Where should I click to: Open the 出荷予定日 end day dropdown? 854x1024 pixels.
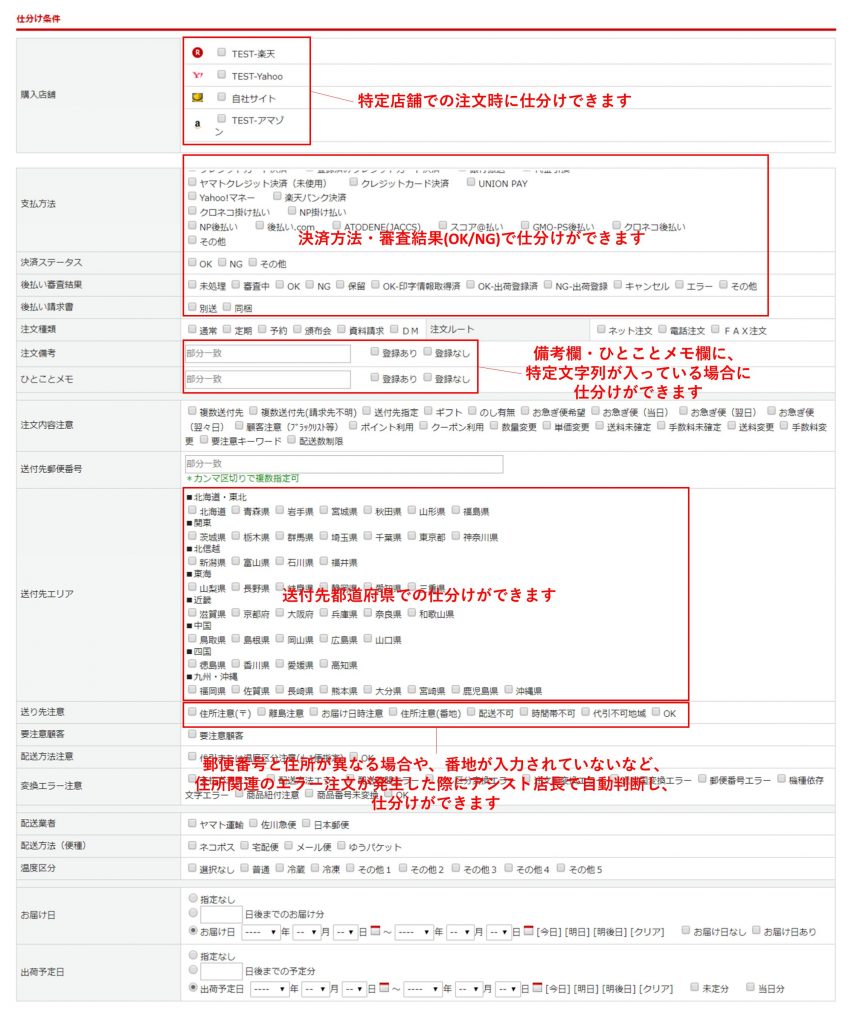coord(508,989)
